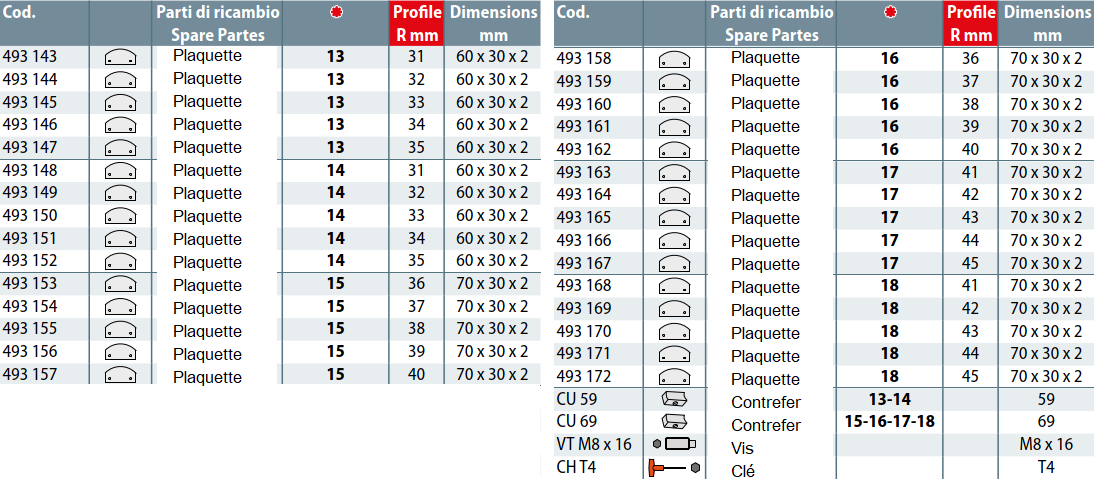Click the red Profile R mm header in left table
The width and height of the screenshot is (1095, 480).
[416, 24]
